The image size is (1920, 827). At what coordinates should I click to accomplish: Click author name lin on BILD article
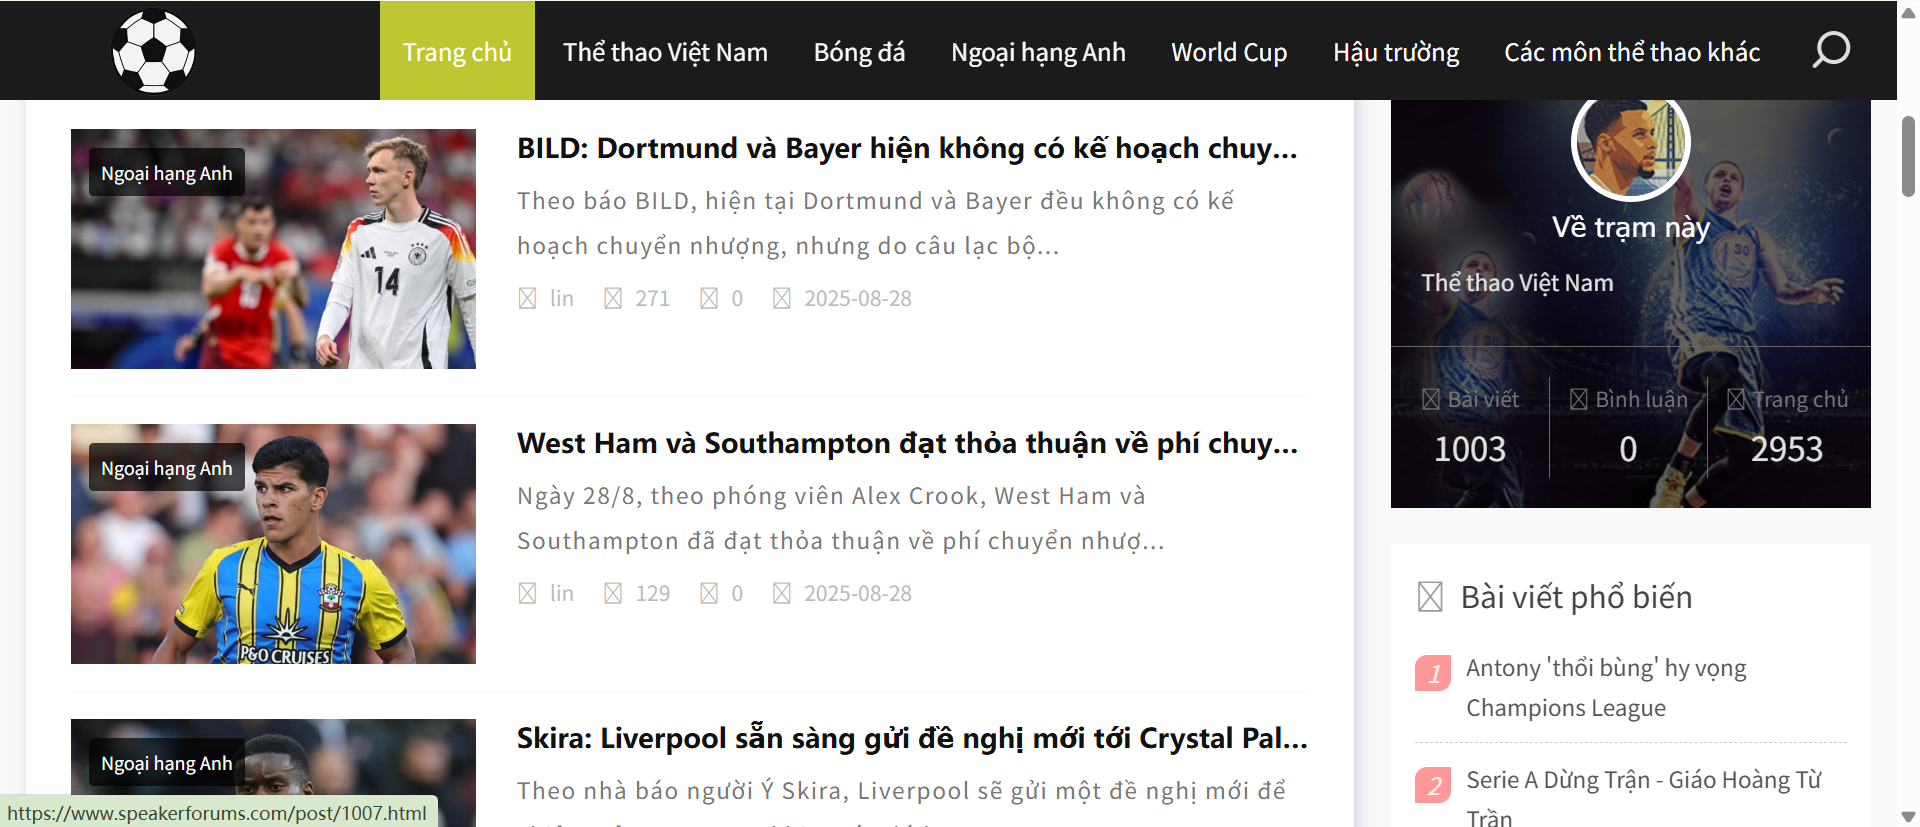pos(562,298)
